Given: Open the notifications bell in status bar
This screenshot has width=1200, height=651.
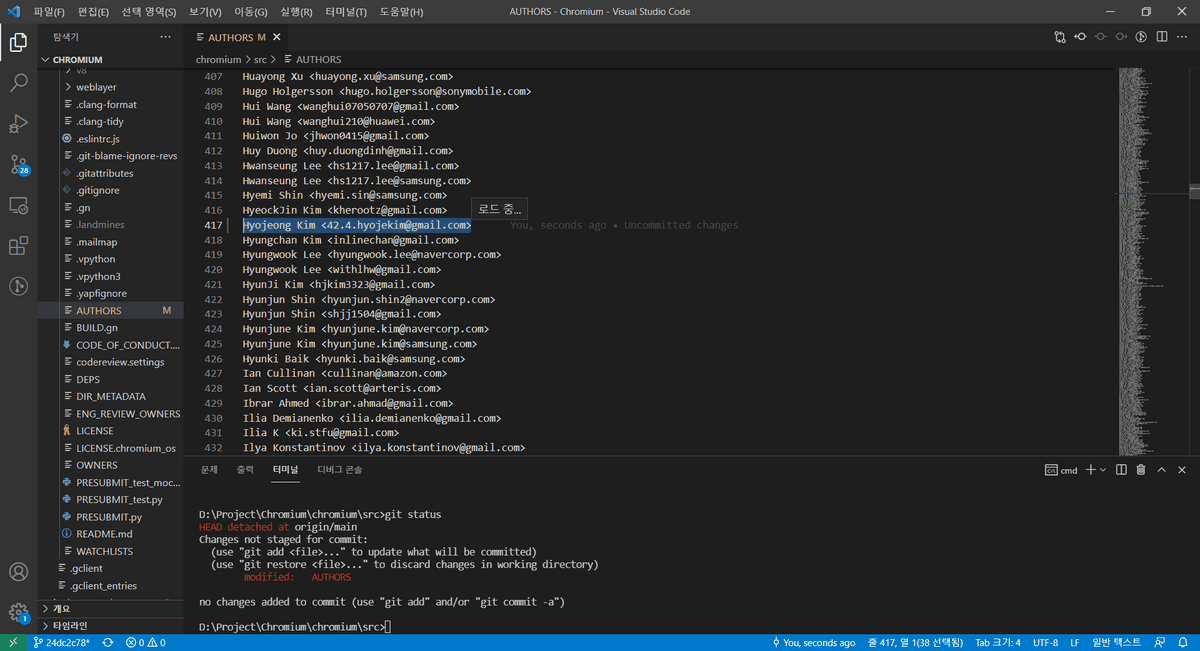Looking at the screenshot, I should [1183, 642].
